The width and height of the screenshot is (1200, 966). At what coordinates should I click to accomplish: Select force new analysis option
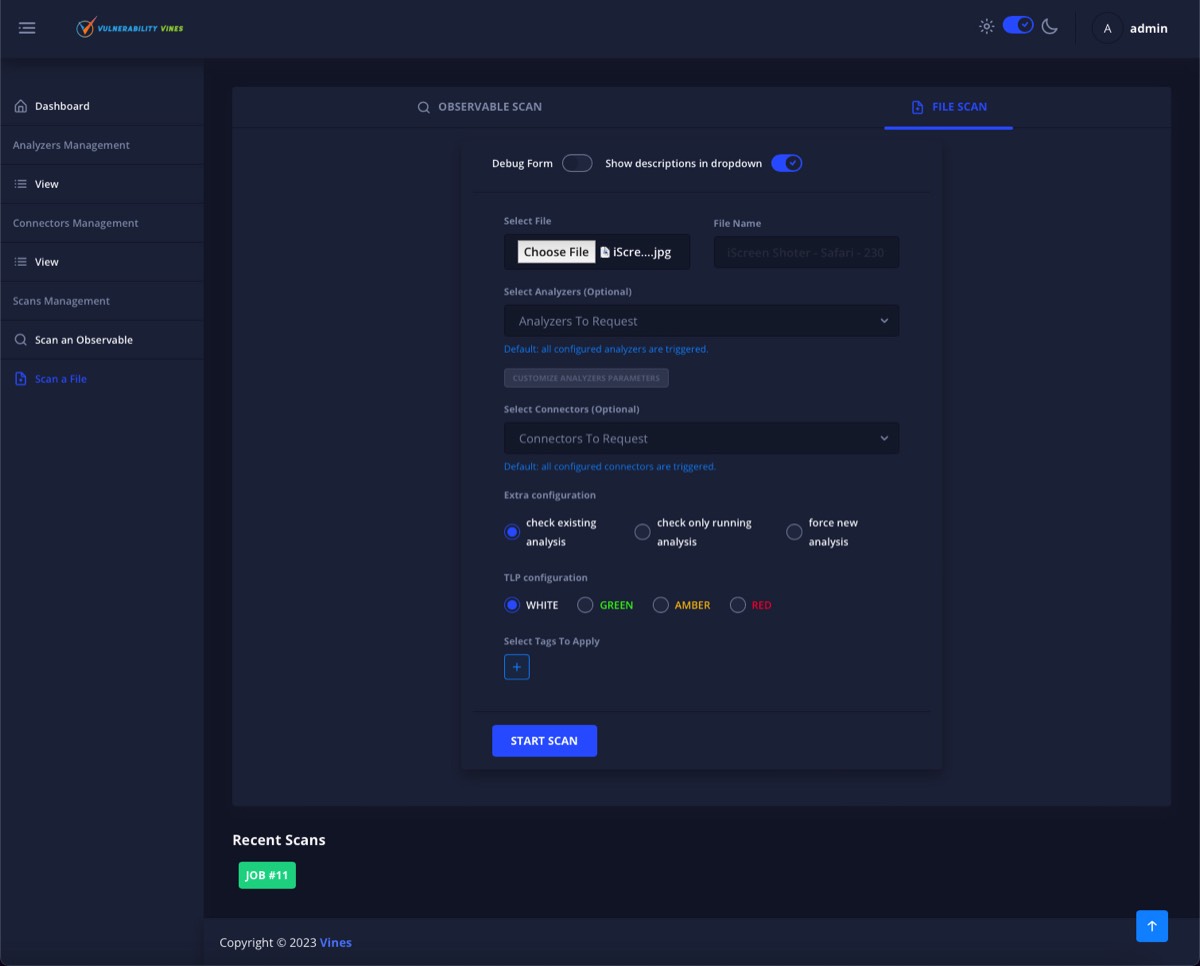coord(794,532)
